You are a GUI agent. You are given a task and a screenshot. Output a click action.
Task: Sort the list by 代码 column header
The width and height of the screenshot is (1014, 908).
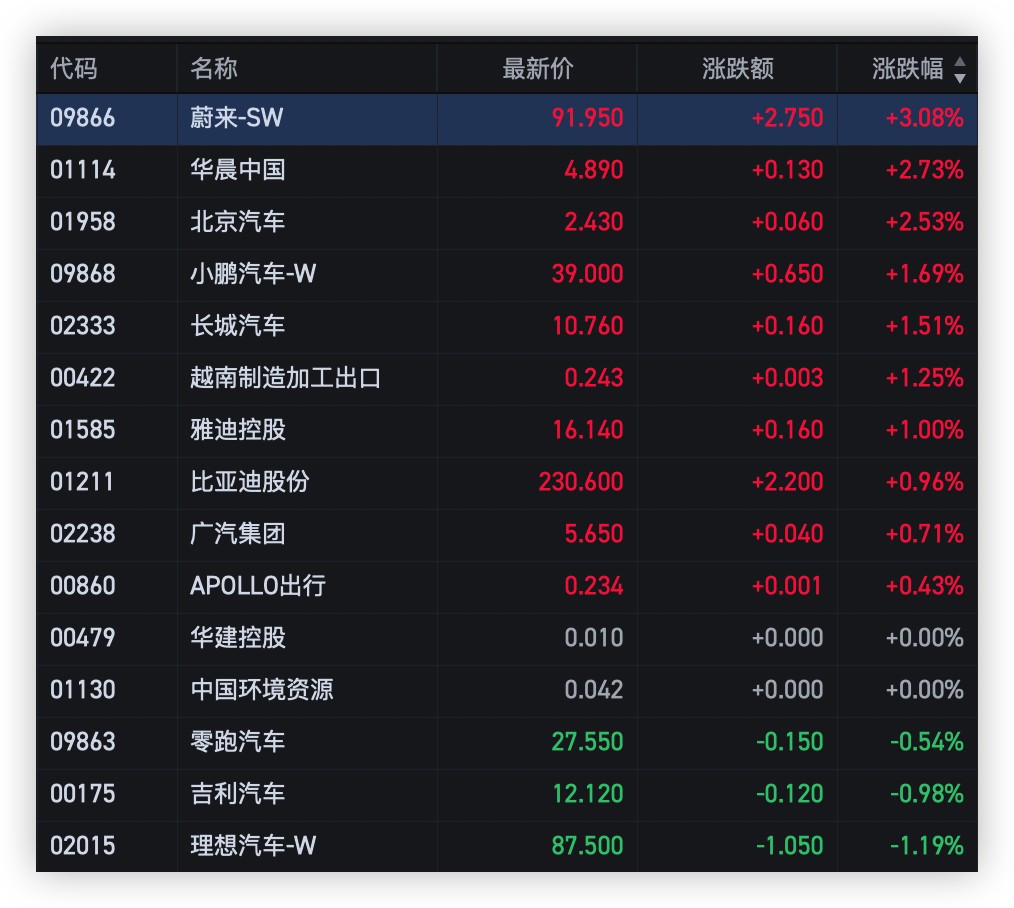point(74,69)
